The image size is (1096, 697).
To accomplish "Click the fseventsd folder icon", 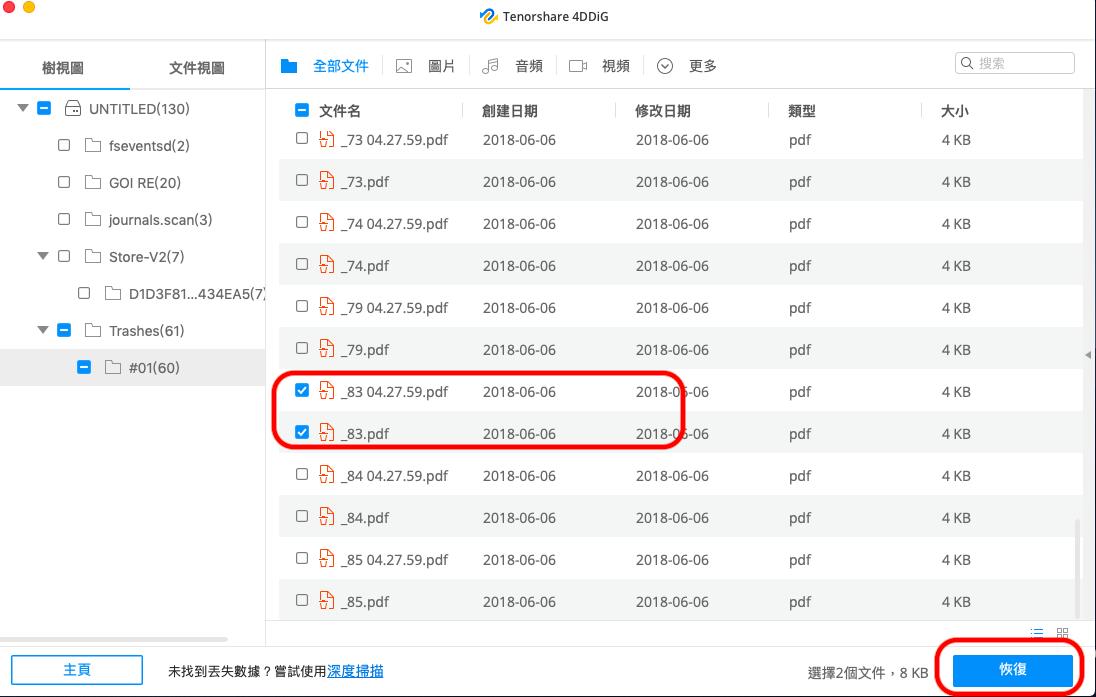I will (x=93, y=145).
